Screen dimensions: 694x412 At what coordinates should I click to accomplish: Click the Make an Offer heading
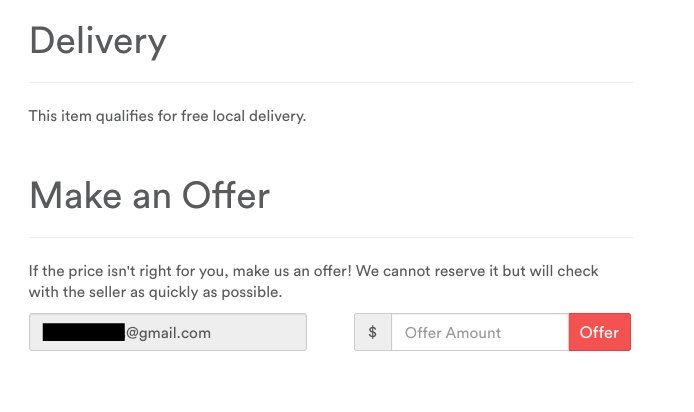pyautogui.click(x=149, y=196)
